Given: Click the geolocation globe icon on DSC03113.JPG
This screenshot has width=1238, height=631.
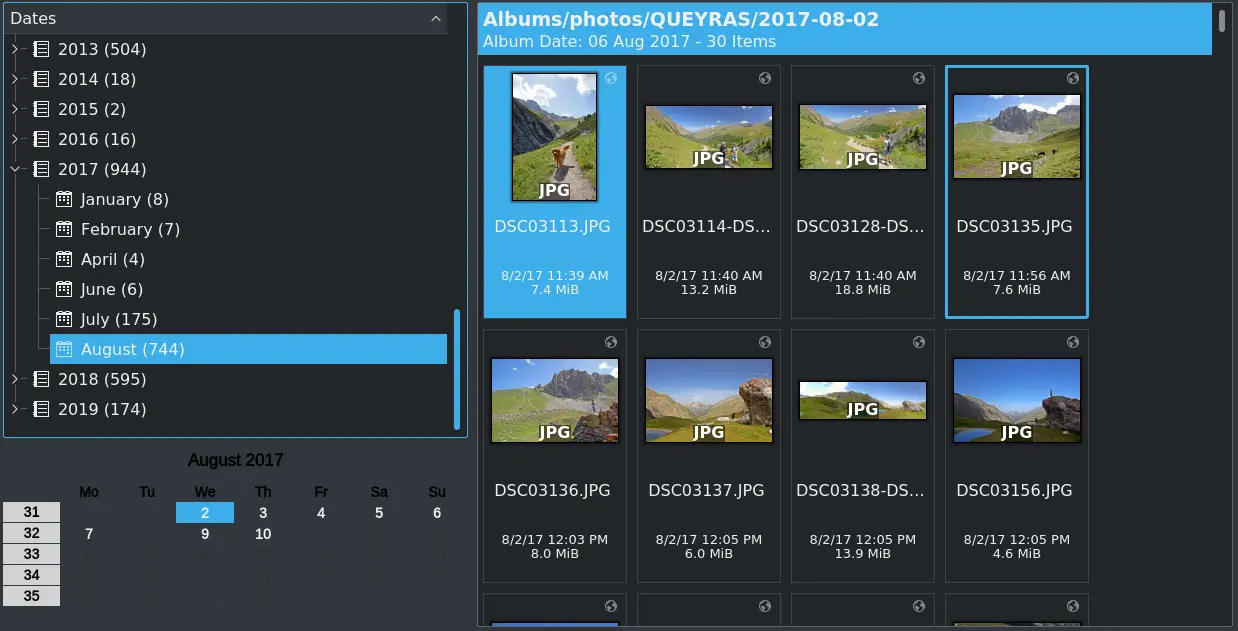Looking at the screenshot, I should pyautogui.click(x=611, y=78).
